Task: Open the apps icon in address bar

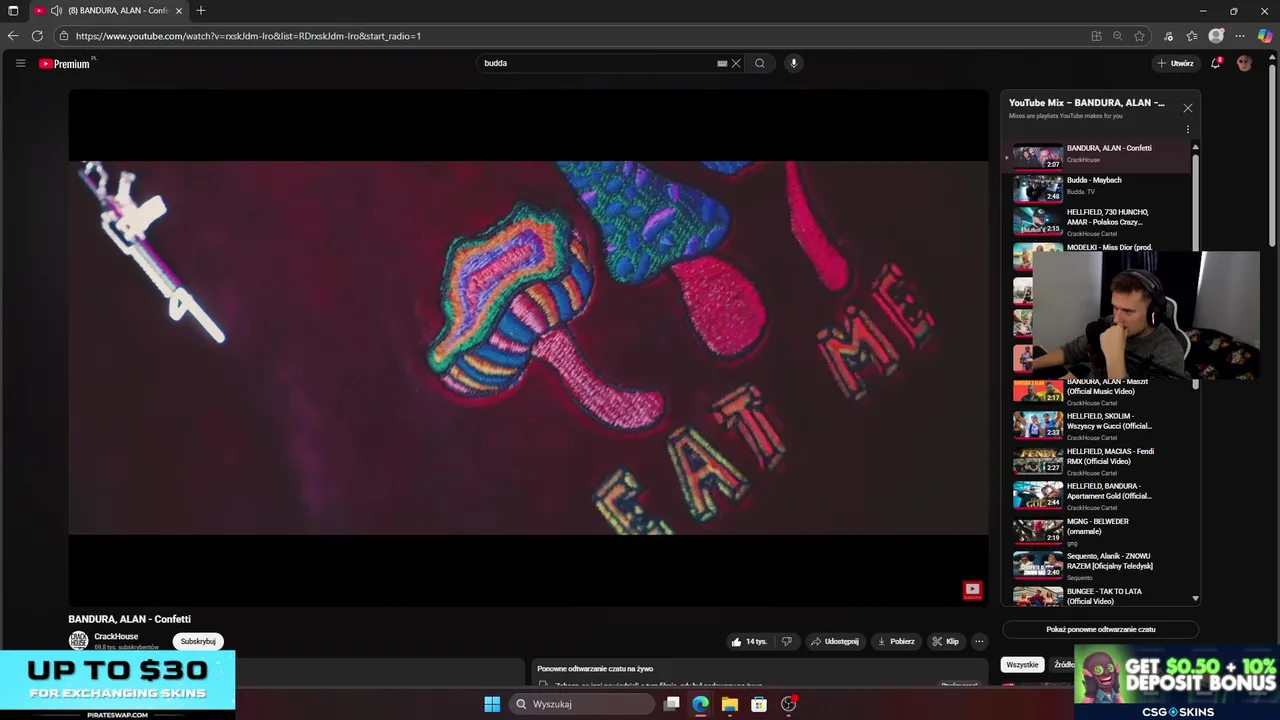Action: click(1096, 36)
